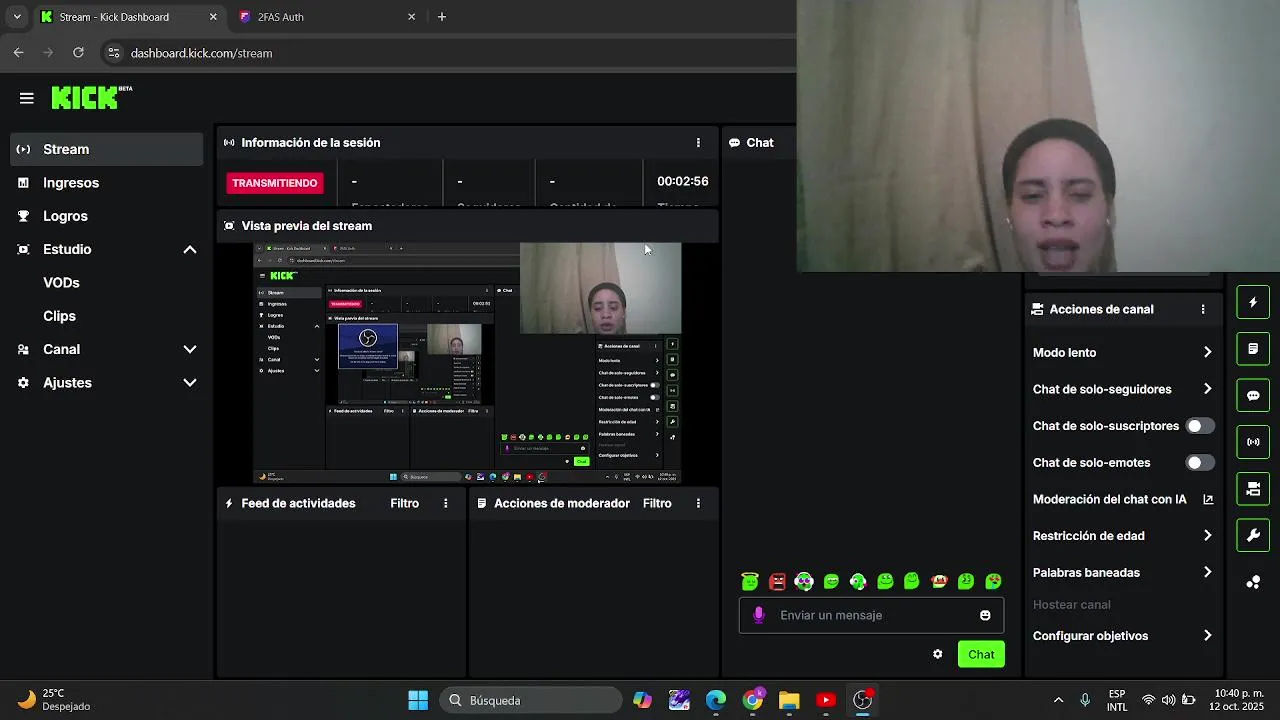Toggle the lightning bolt widget button
The image size is (1280, 720).
[1253, 302]
